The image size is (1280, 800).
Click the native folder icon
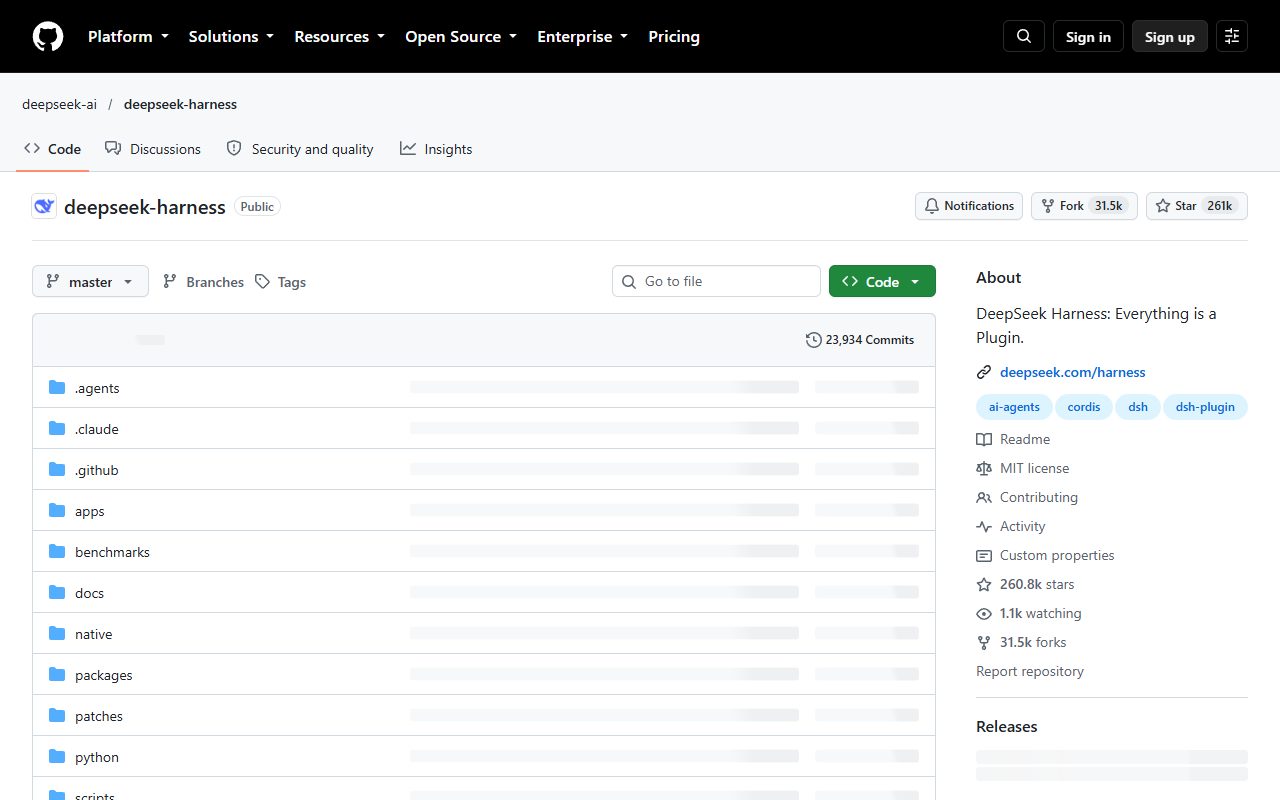tap(57, 634)
